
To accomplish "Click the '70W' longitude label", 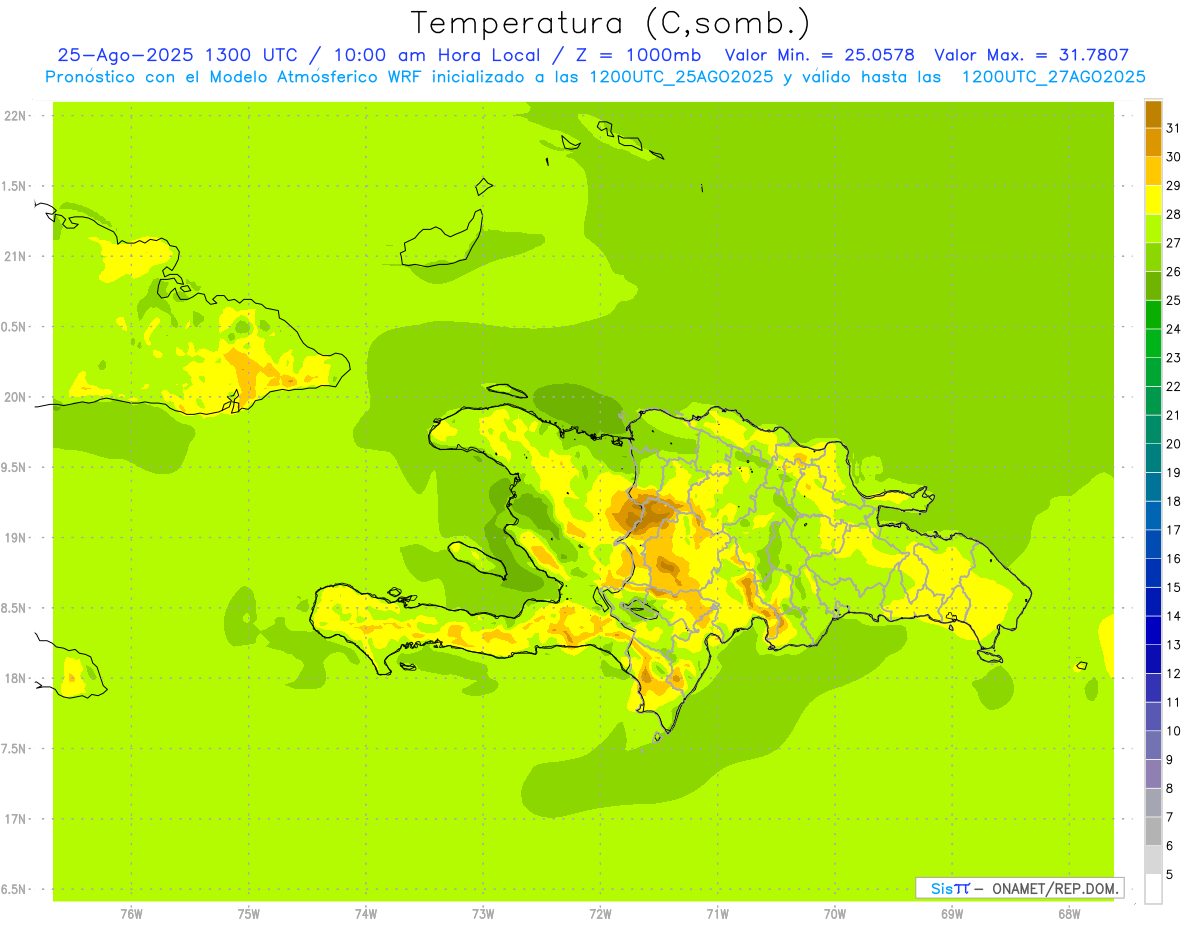I will point(835,914).
